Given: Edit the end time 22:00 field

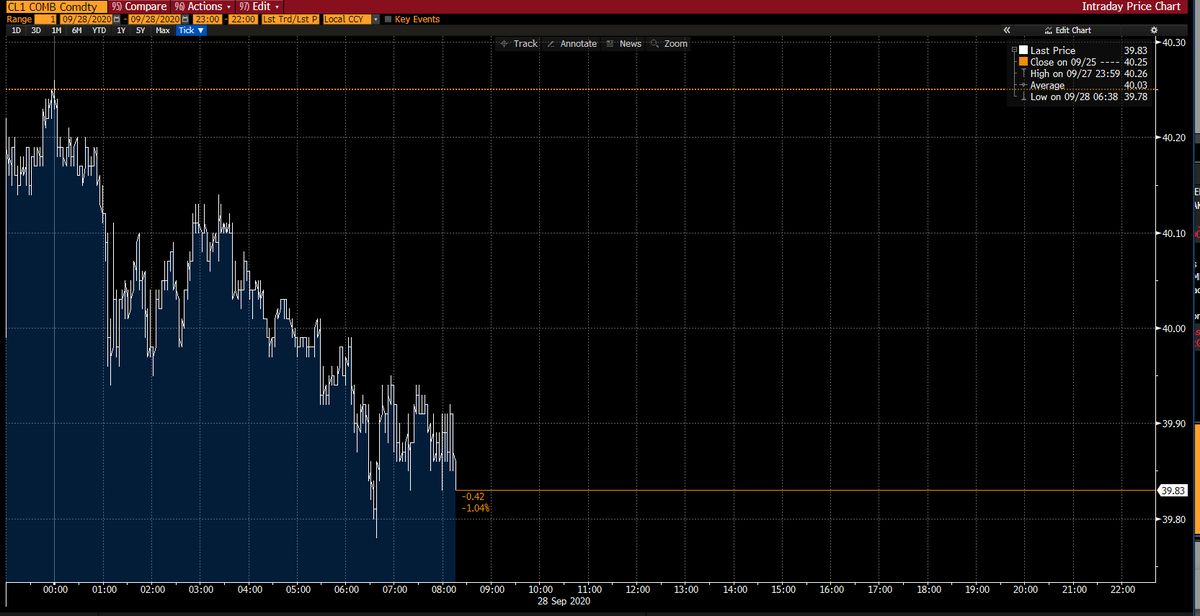Looking at the screenshot, I should pos(245,19).
